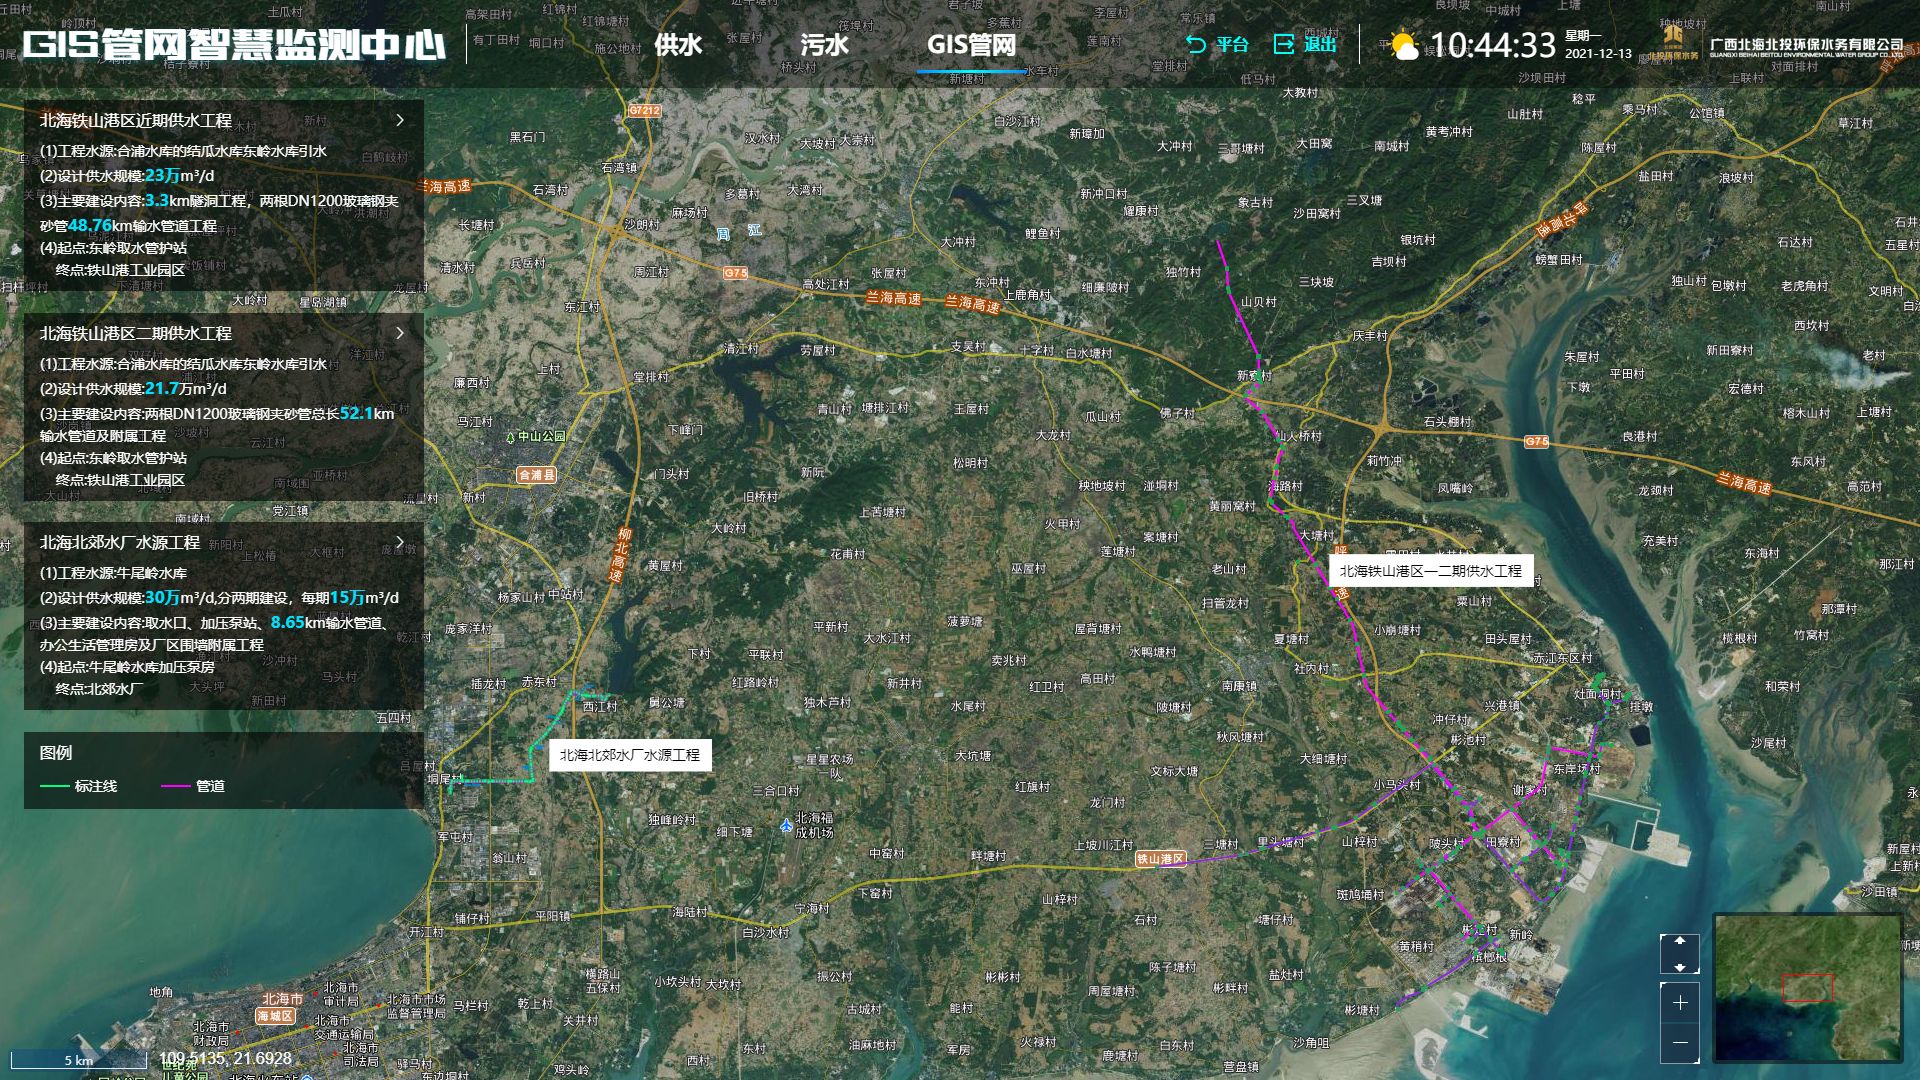Expand 北海铁山港区二期供水工程 panel chevron
The height and width of the screenshot is (1080, 1920).
pyautogui.click(x=400, y=333)
